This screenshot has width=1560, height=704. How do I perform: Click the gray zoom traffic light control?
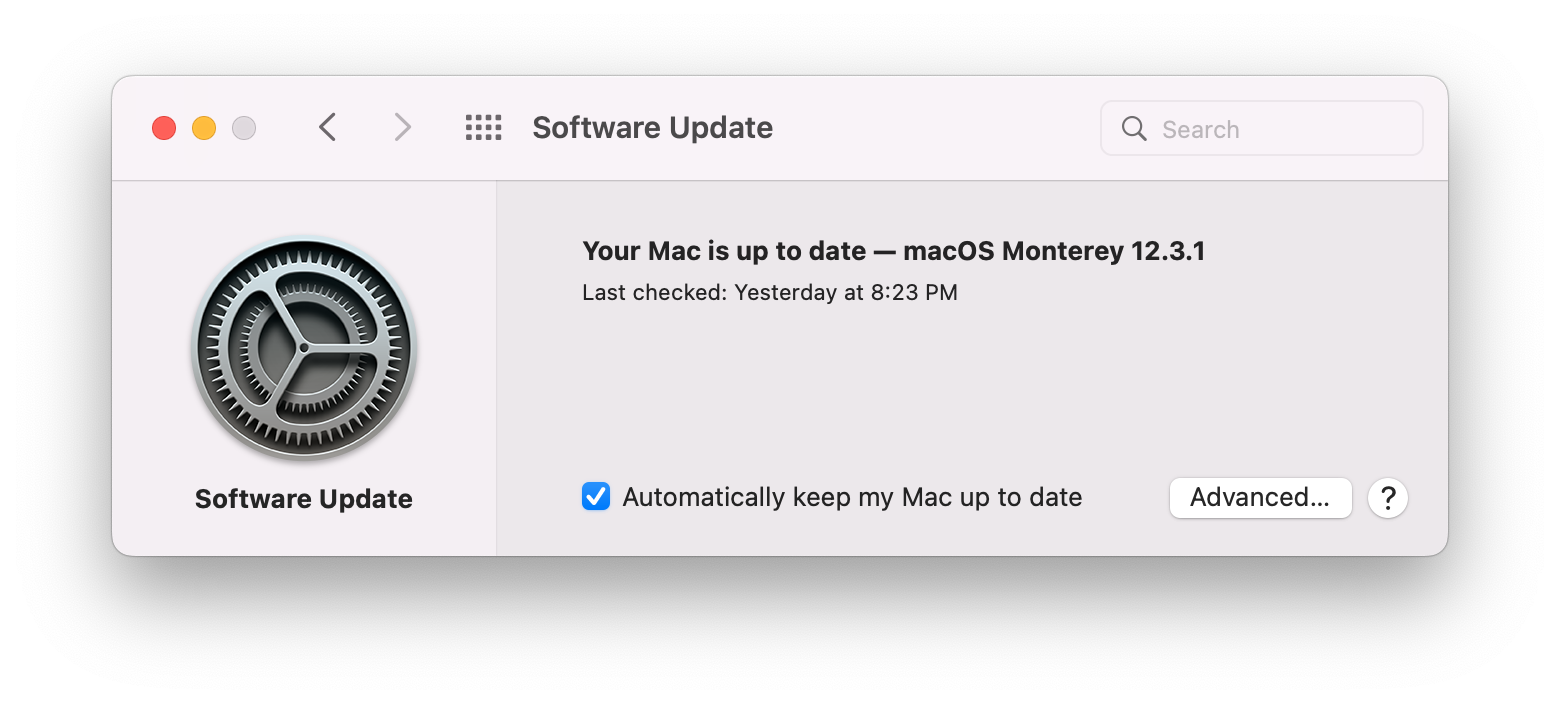click(243, 127)
